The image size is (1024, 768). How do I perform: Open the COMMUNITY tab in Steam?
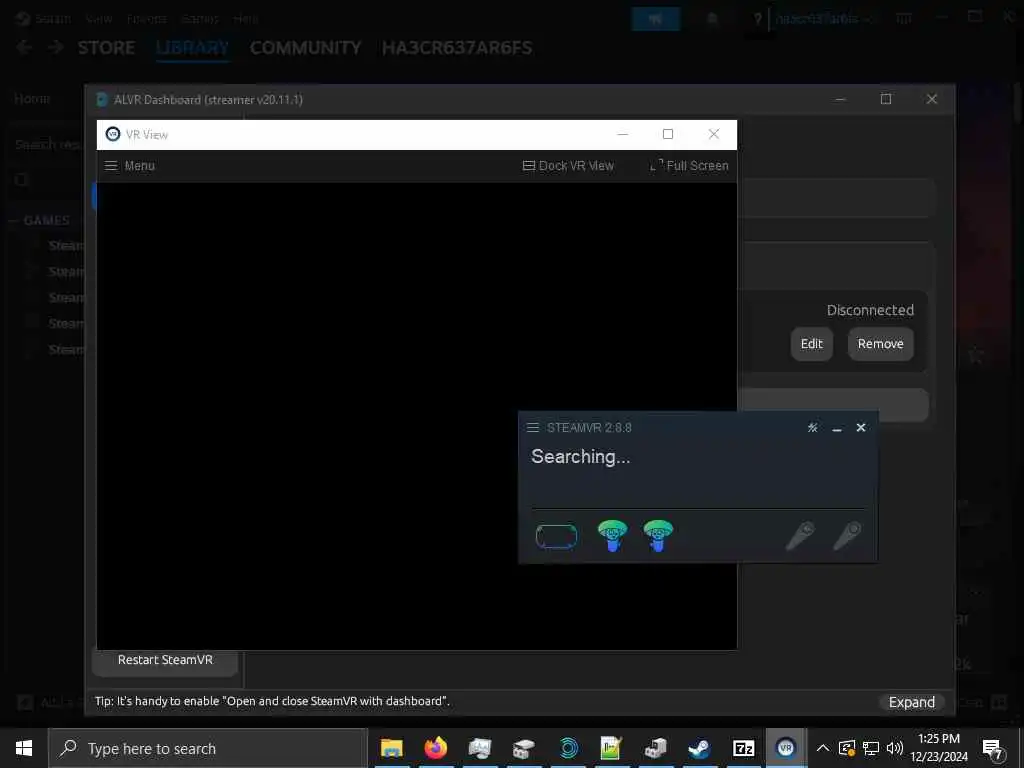click(x=305, y=48)
